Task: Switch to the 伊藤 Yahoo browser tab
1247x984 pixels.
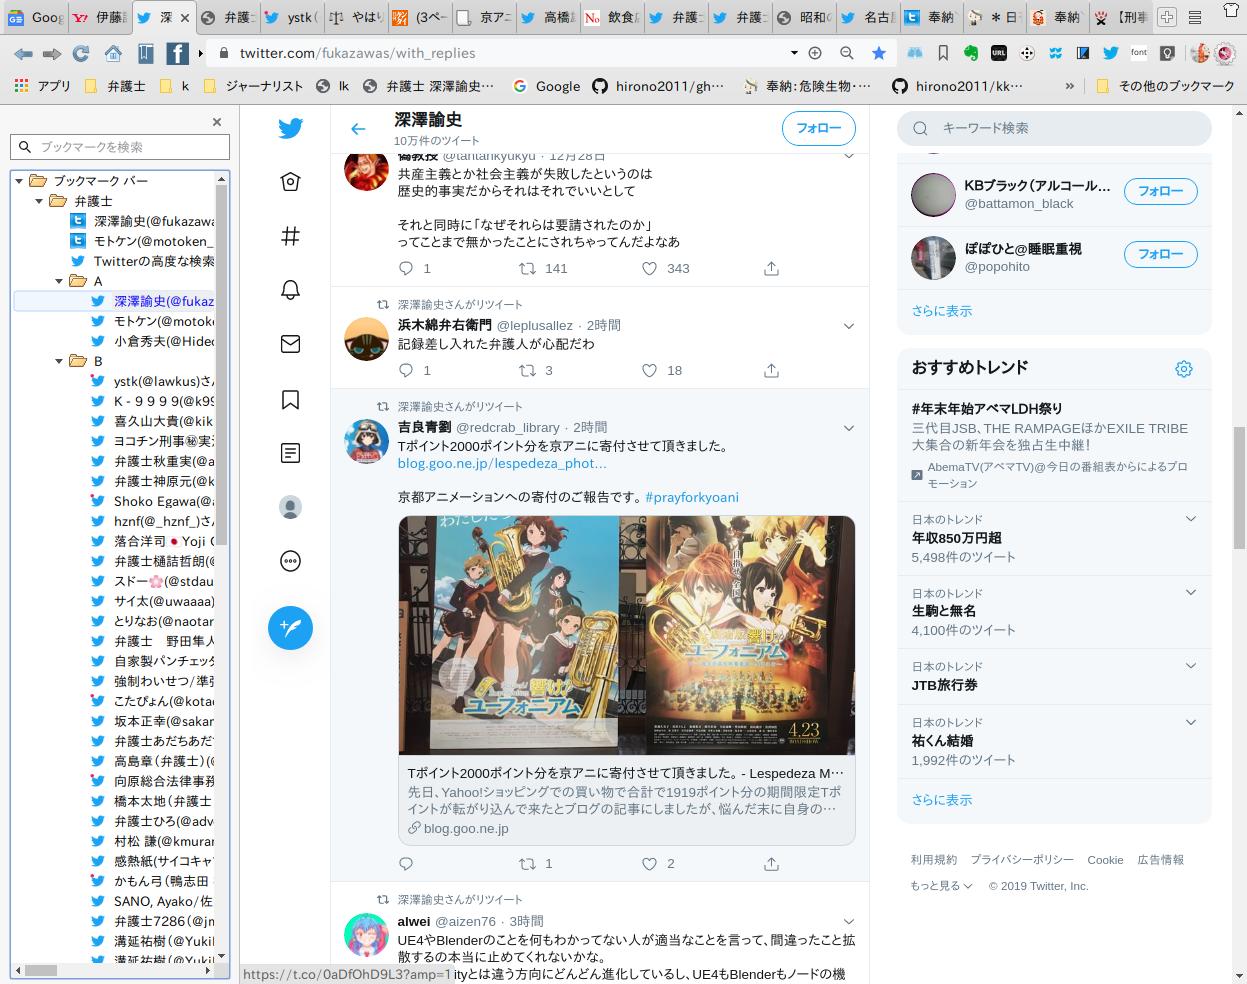Action: (100, 17)
